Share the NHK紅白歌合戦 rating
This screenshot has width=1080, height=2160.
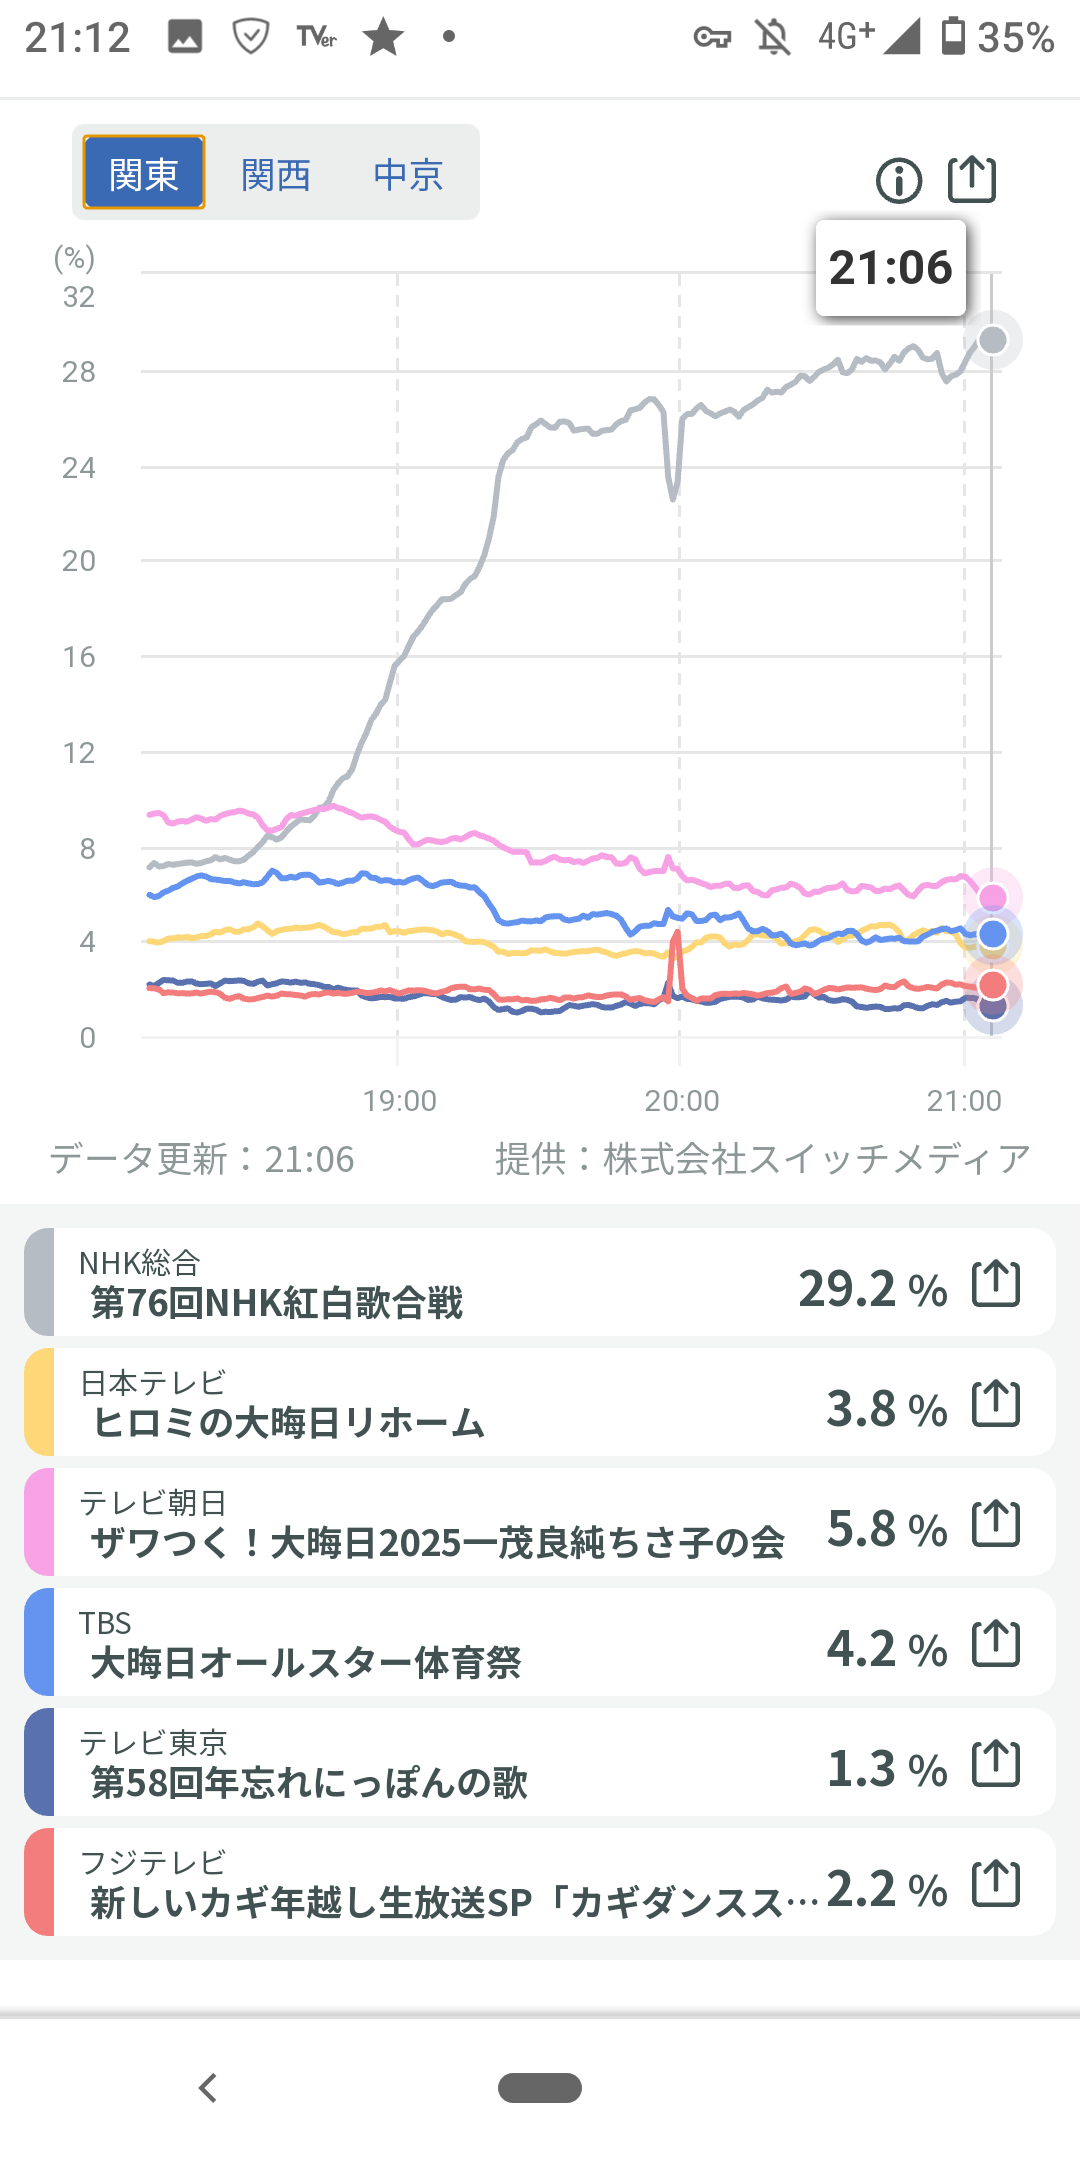pyautogui.click(x=996, y=1284)
